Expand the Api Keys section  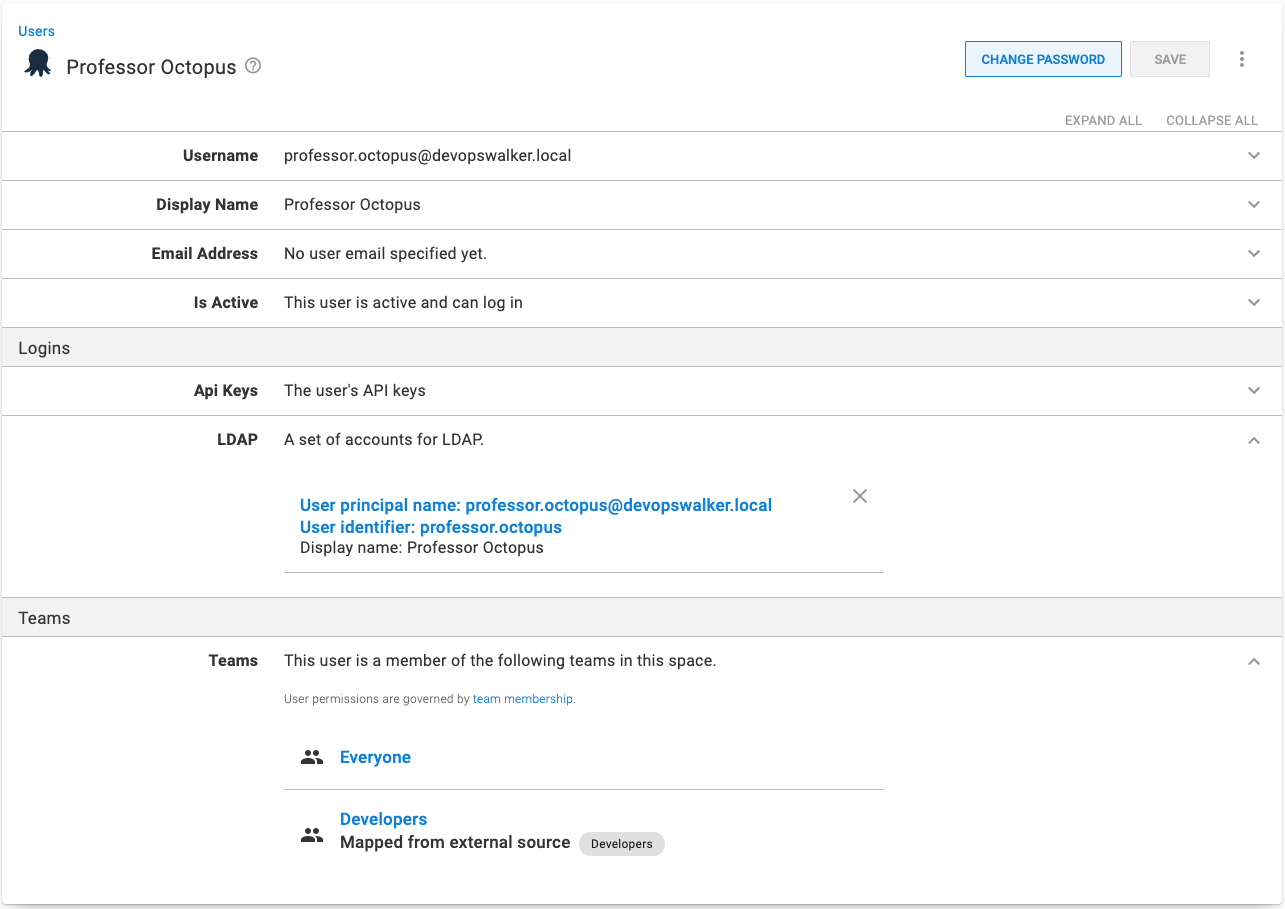[x=1254, y=391]
